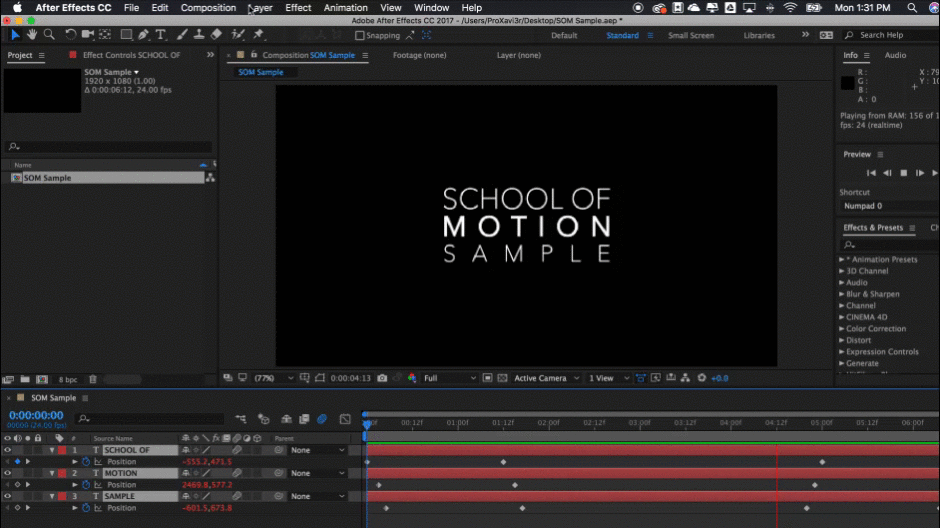This screenshot has width=940, height=528.
Task: Open the Window menu
Action: (x=431, y=8)
